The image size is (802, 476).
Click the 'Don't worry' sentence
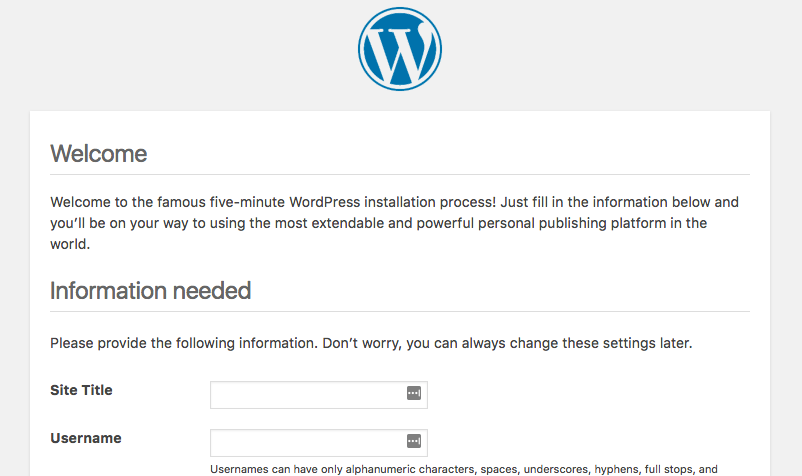(x=507, y=343)
